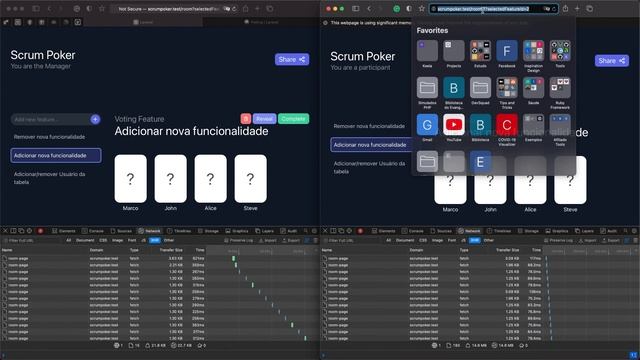Click the red error badge in left Web Inspector

coord(40,231)
